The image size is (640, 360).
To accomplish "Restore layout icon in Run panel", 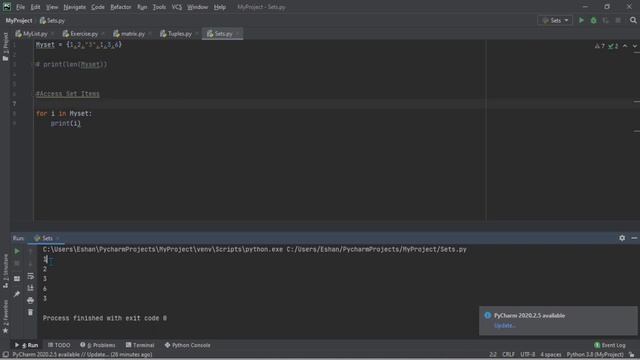I will coord(17,279).
